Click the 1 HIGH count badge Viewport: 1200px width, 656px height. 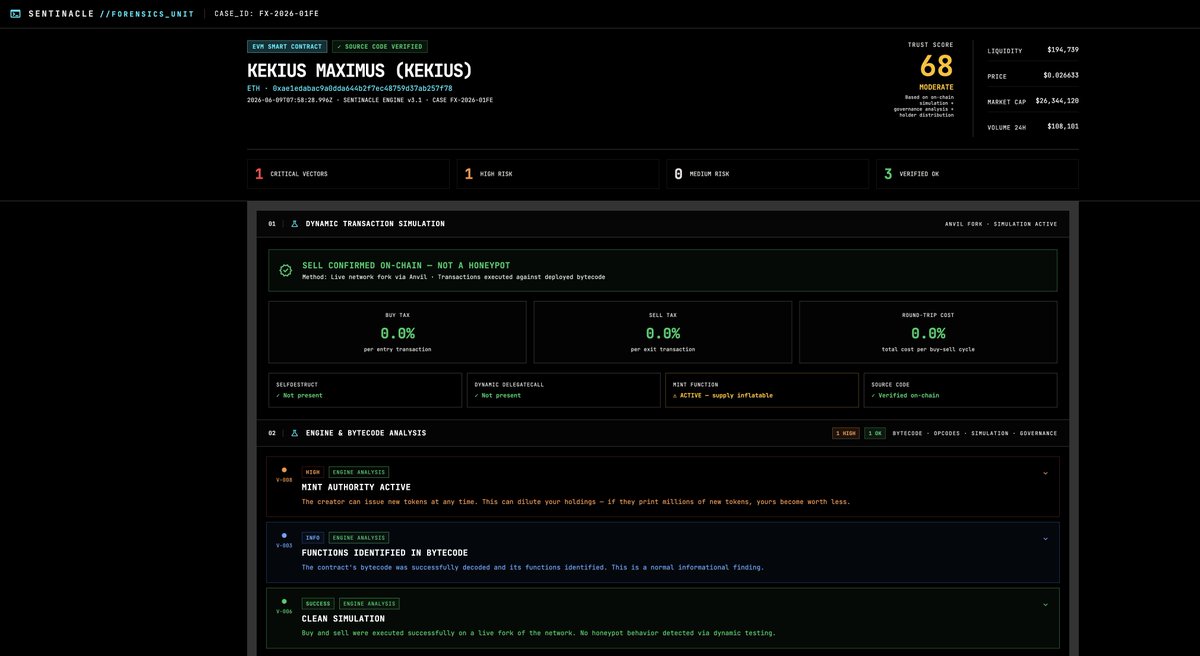845,433
